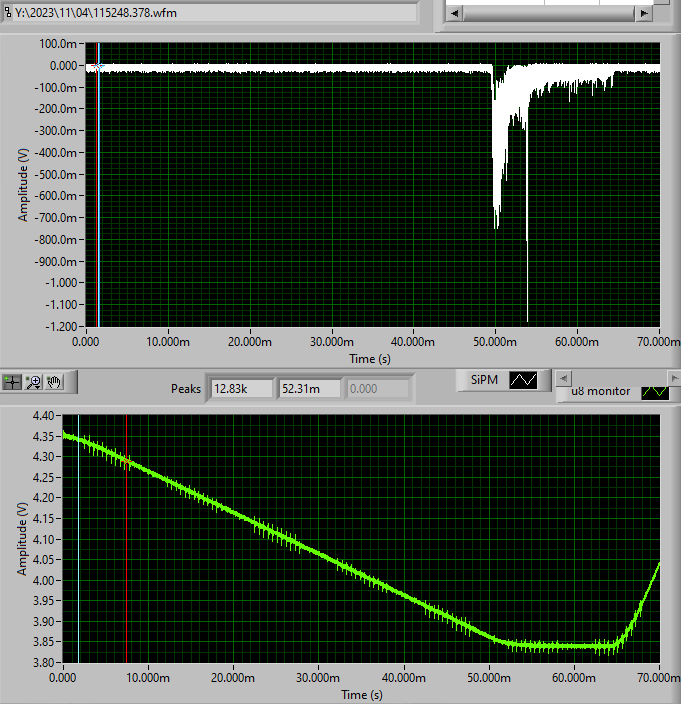Screen dimensions: 681x704
Task: Click the Peaks count field 12.83k
Action: [x=242, y=389]
